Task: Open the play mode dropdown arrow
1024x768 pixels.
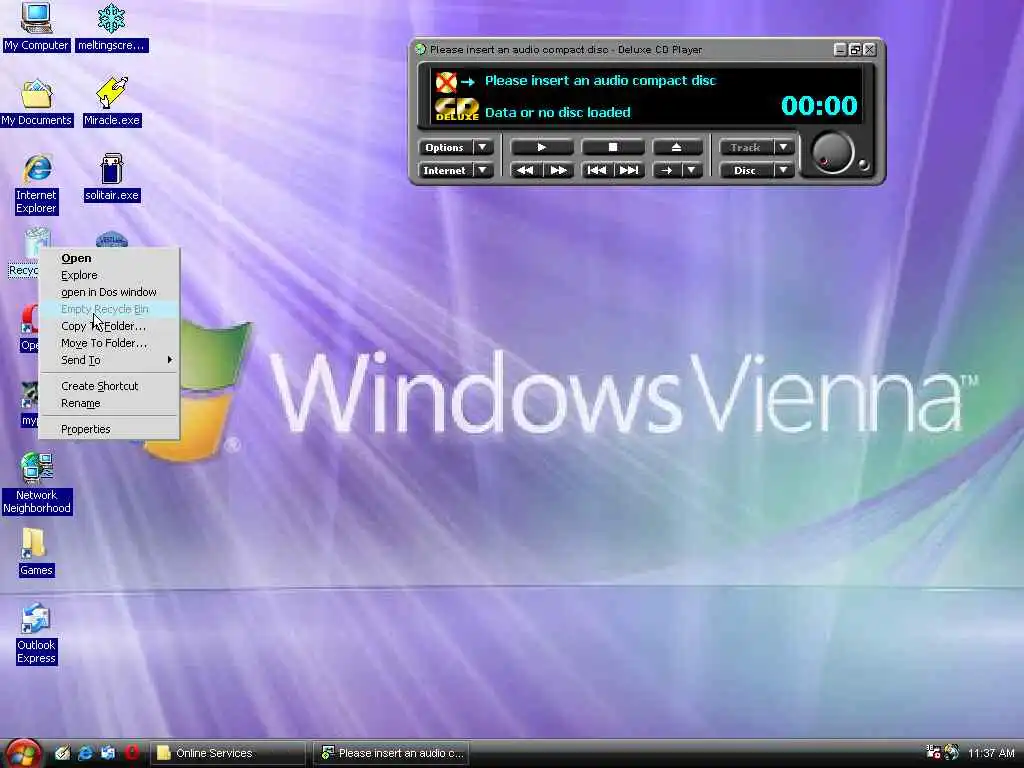Action: [x=692, y=170]
